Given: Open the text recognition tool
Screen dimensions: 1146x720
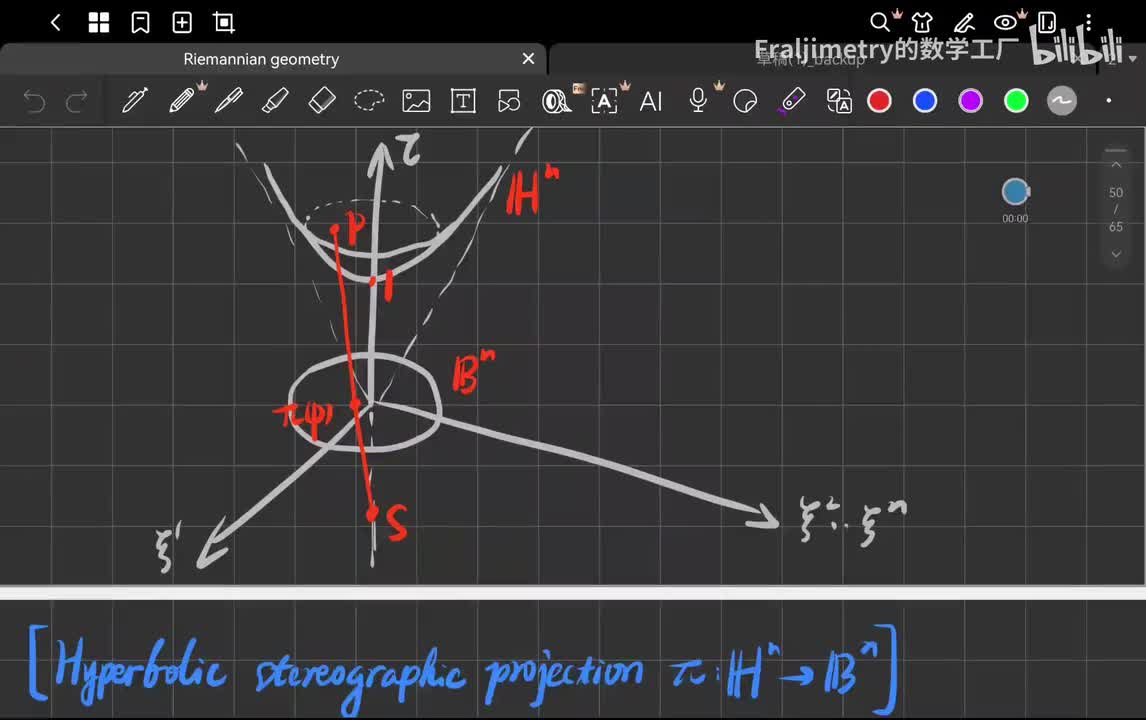Looking at the screenshot, I should coord(604,101).
